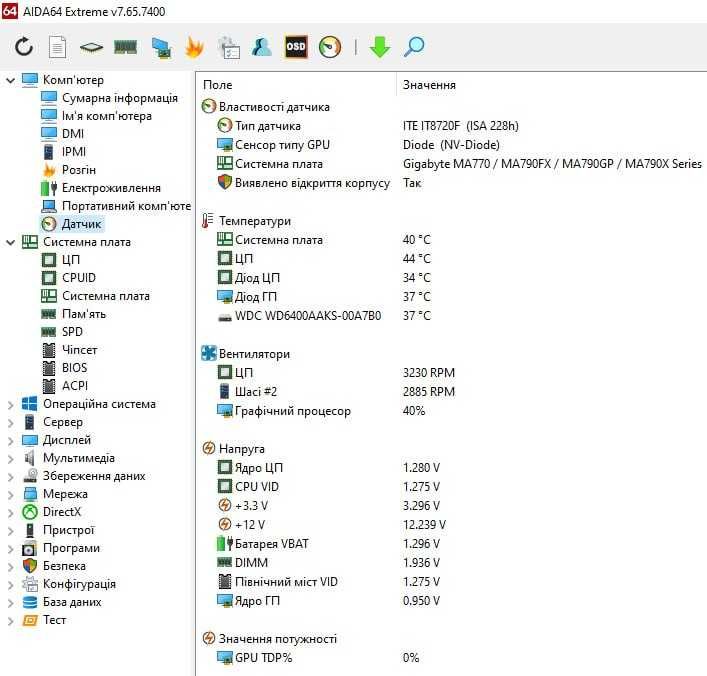This screenshot has width=707, height=676.
Task: Collapse the Системна плата tree node
Action: (10, 243)
